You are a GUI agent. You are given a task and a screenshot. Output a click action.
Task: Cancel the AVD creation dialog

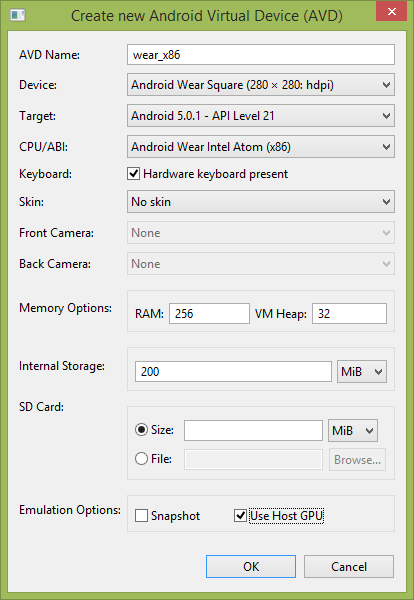pyautogui.click(x=349, y=567)
